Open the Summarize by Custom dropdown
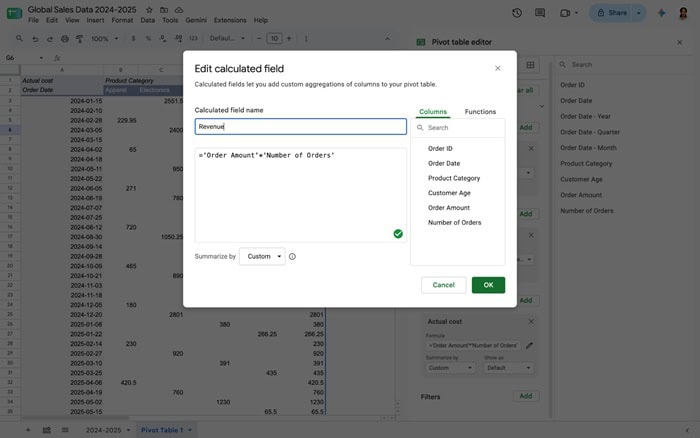Viewport: 700px width, 438px height. pyautogui.click(x=262, y=256)
